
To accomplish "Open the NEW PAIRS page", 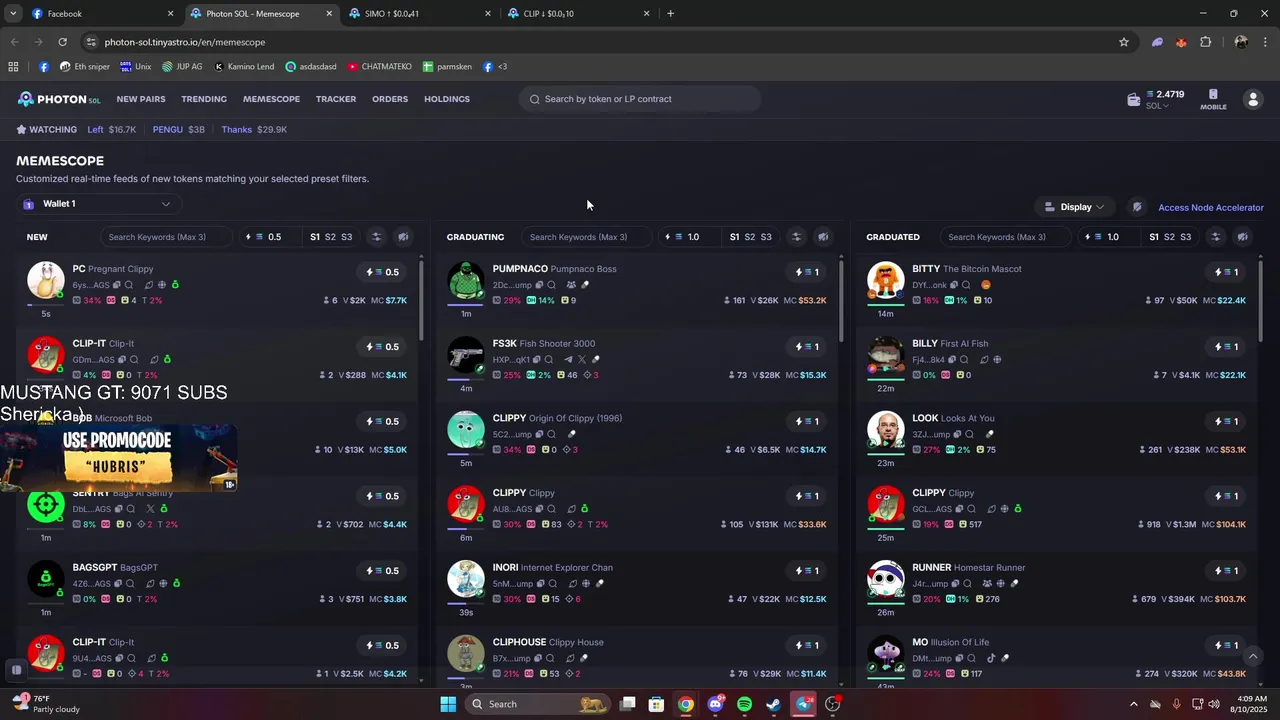I will (x=141, y=99).
